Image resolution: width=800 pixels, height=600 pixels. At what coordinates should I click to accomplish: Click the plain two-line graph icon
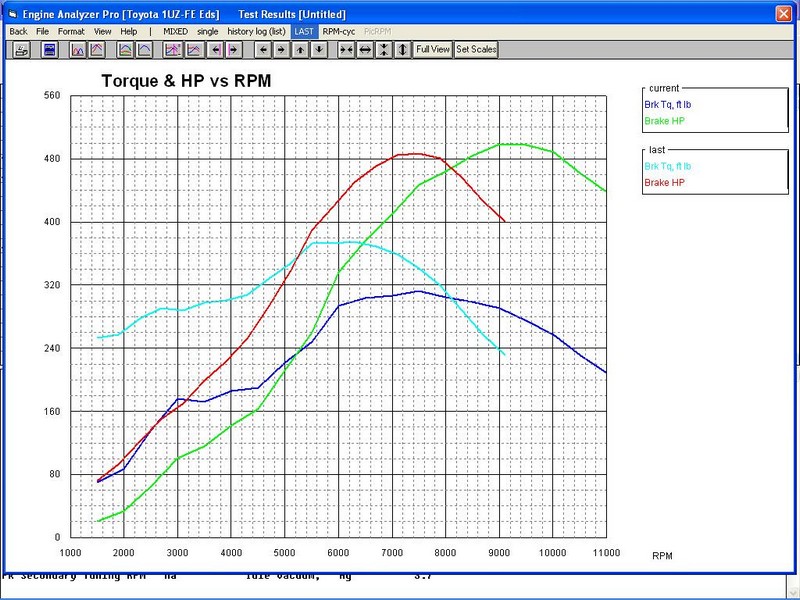tap(194, 49)
